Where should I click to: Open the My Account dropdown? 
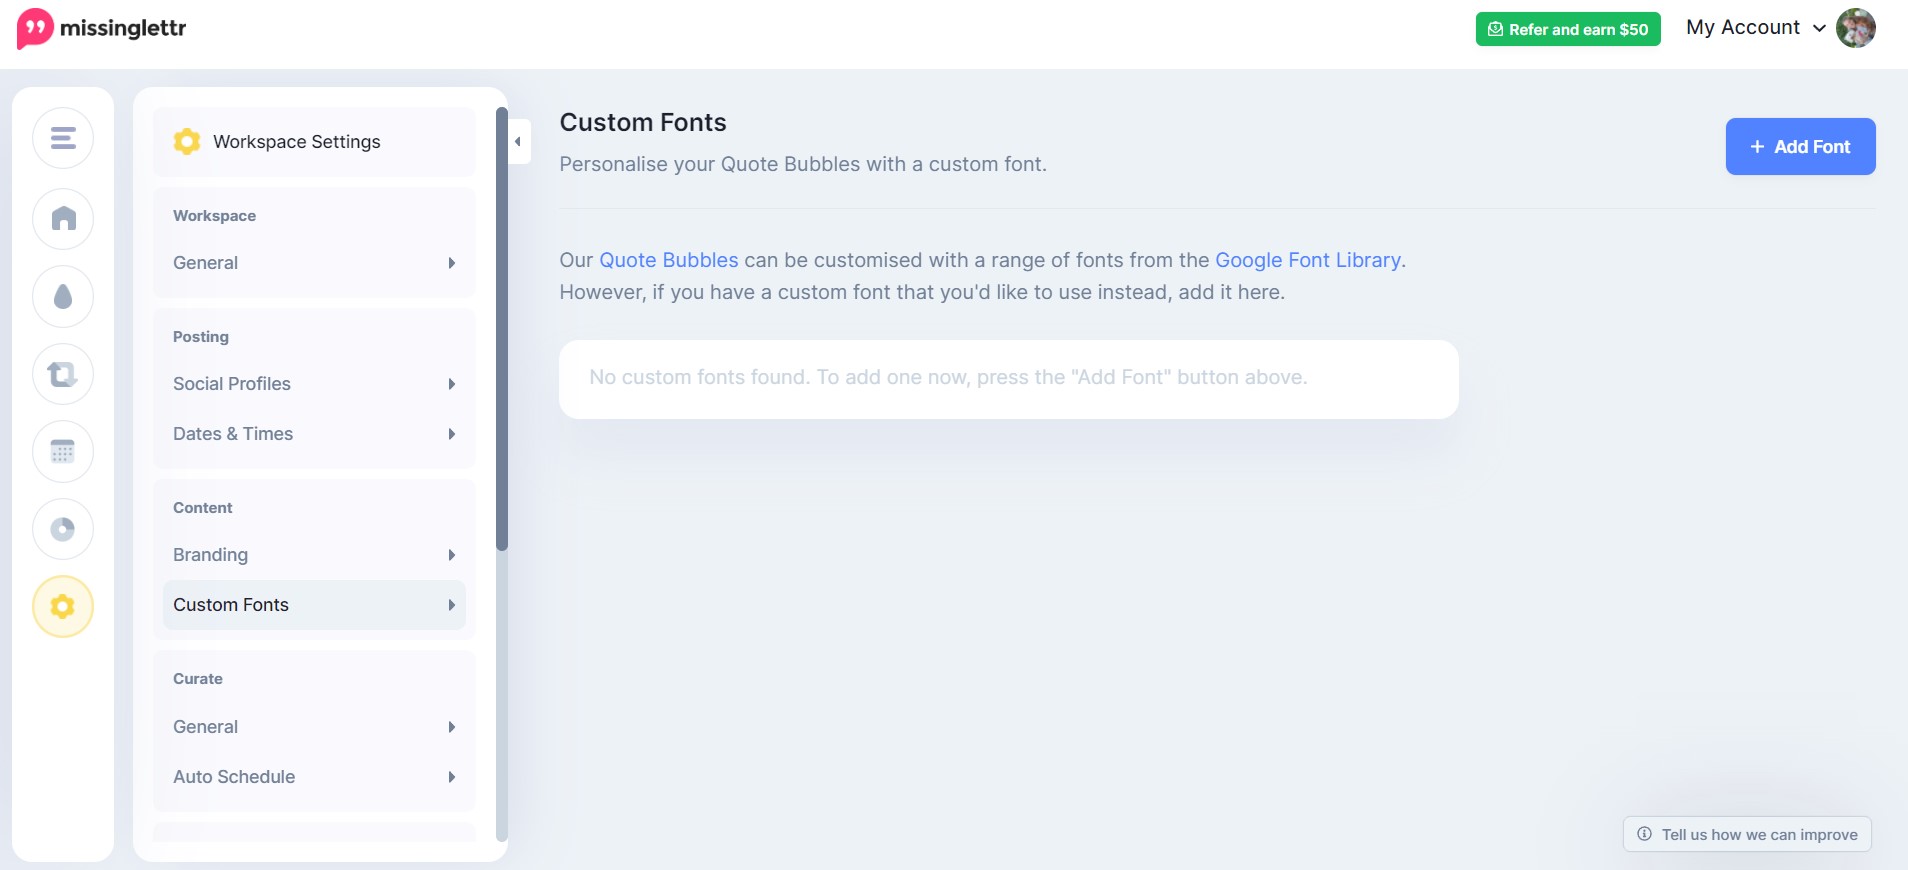pos(1755,28)
